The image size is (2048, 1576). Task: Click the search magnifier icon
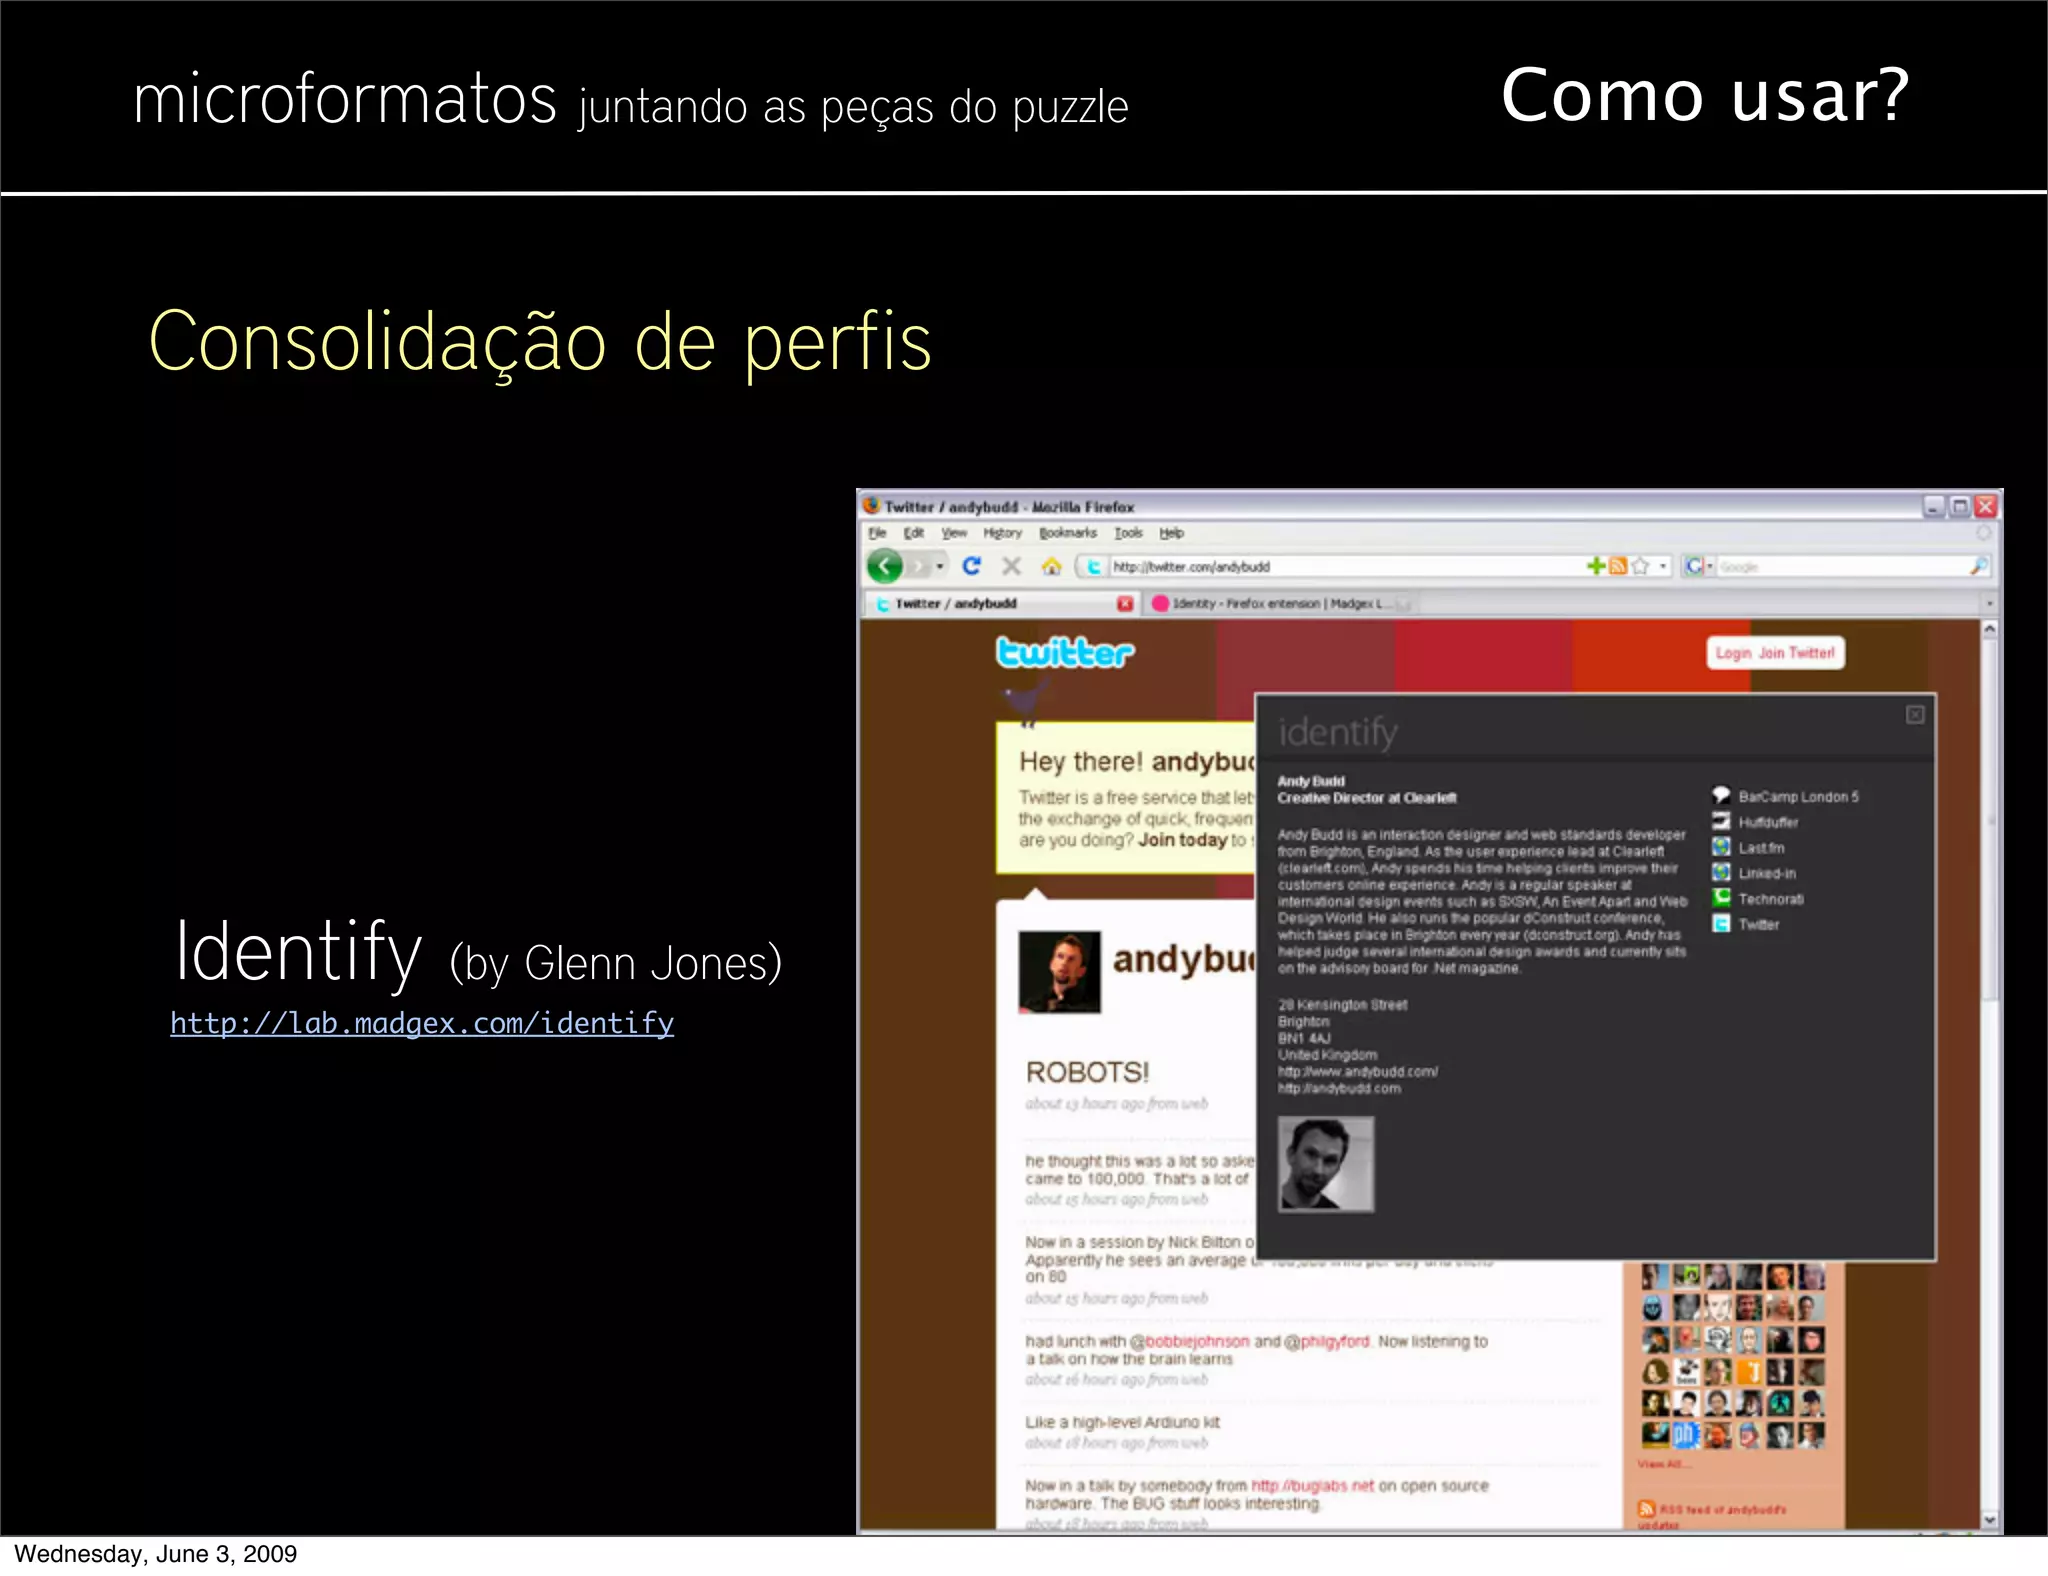point(1978,567)
